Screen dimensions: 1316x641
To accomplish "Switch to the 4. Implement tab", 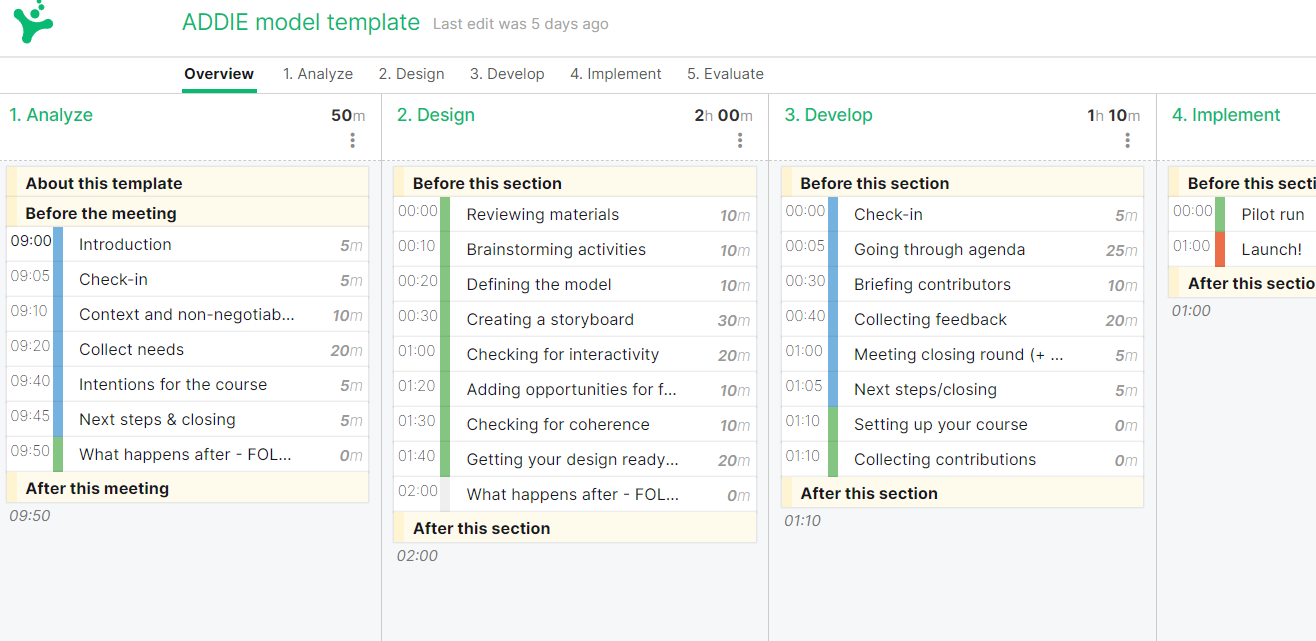I will pyautogui.click(x=615, y=73).
